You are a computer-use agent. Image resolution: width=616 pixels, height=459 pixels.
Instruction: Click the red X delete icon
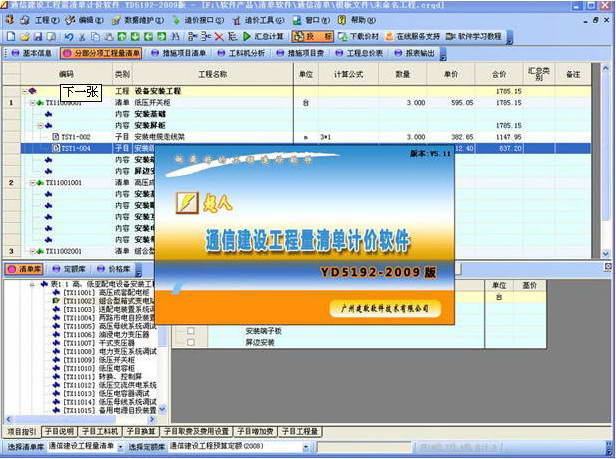point(219,37)
